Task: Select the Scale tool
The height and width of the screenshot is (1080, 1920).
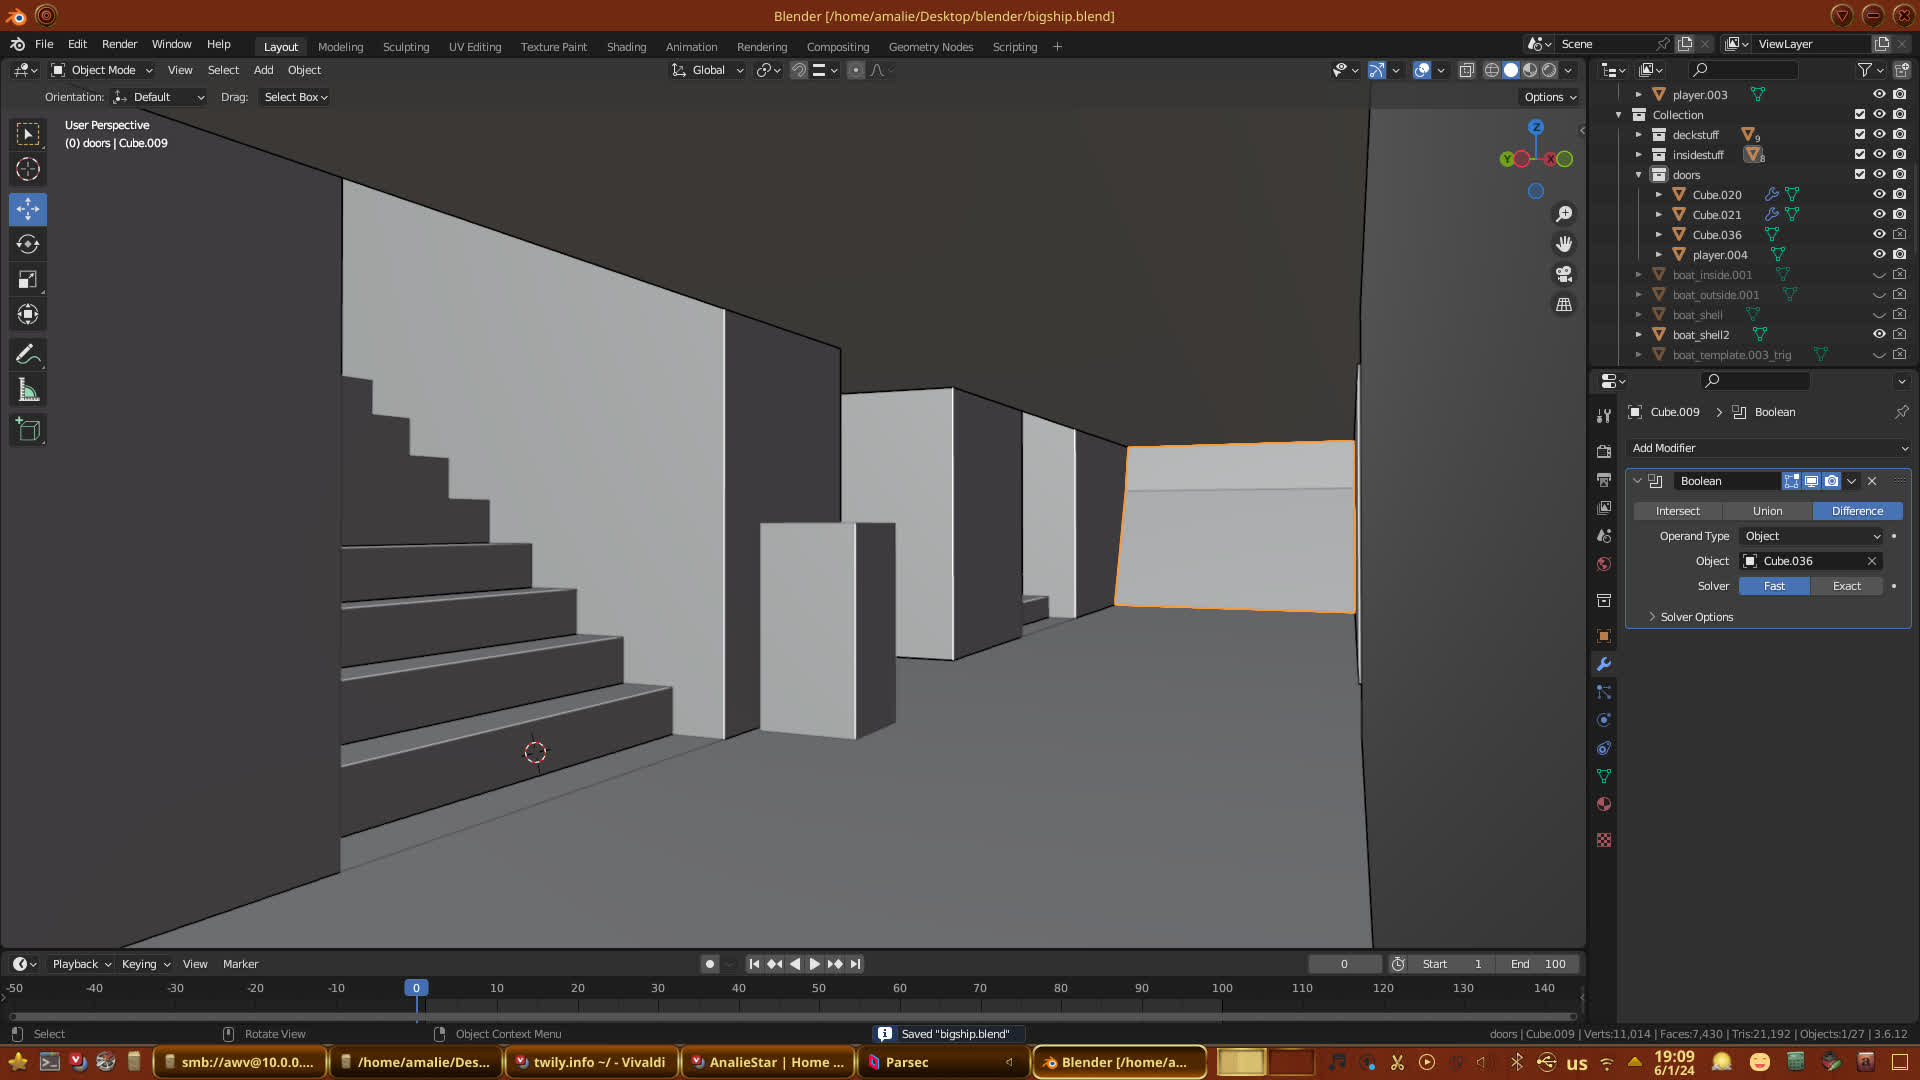Action: pyautogui.click(x=28, y=280)
